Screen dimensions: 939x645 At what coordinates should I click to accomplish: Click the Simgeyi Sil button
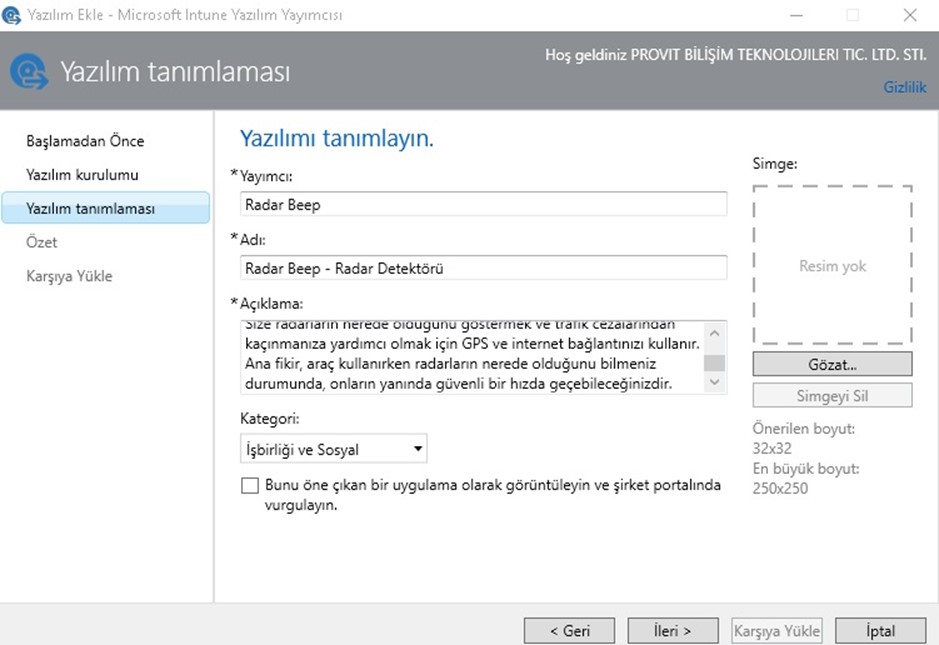point(832,396)
